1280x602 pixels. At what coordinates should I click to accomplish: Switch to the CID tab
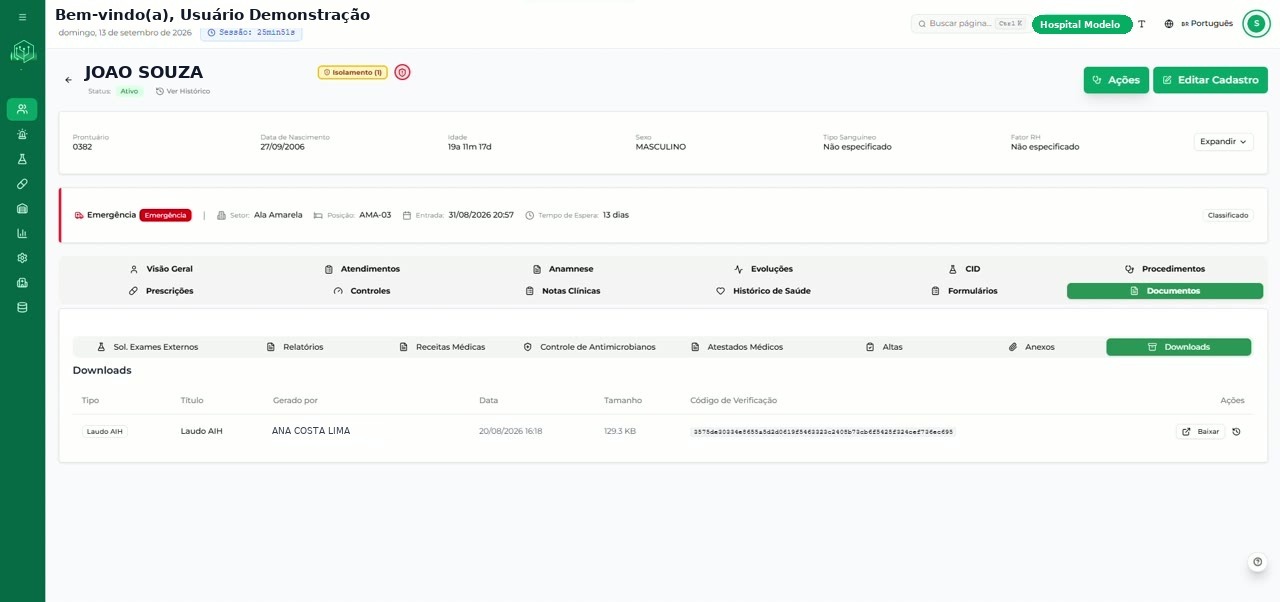click(x=965, y=269)
